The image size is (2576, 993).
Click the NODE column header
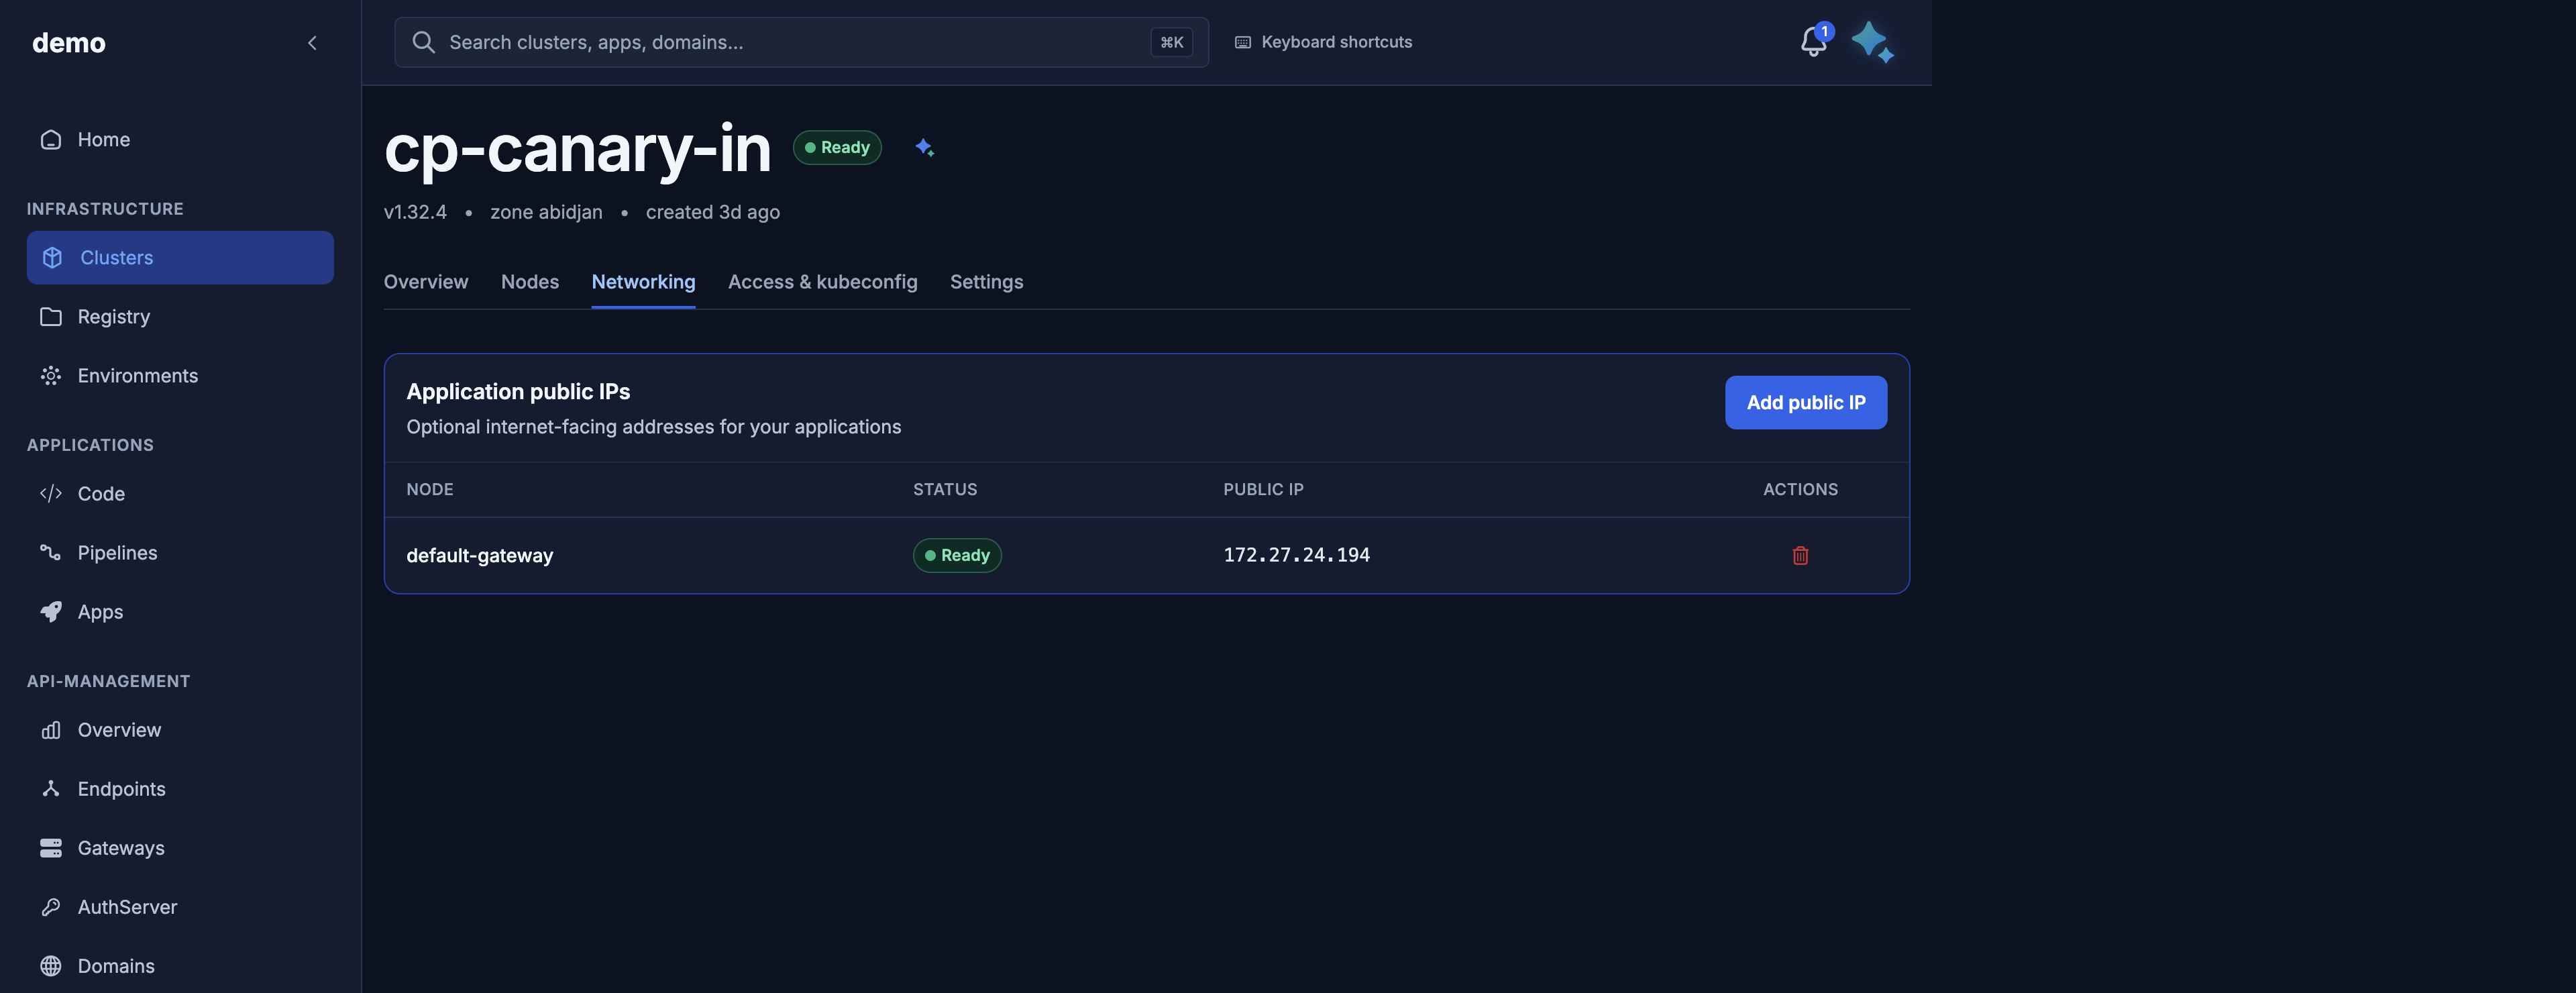point(430,490)
